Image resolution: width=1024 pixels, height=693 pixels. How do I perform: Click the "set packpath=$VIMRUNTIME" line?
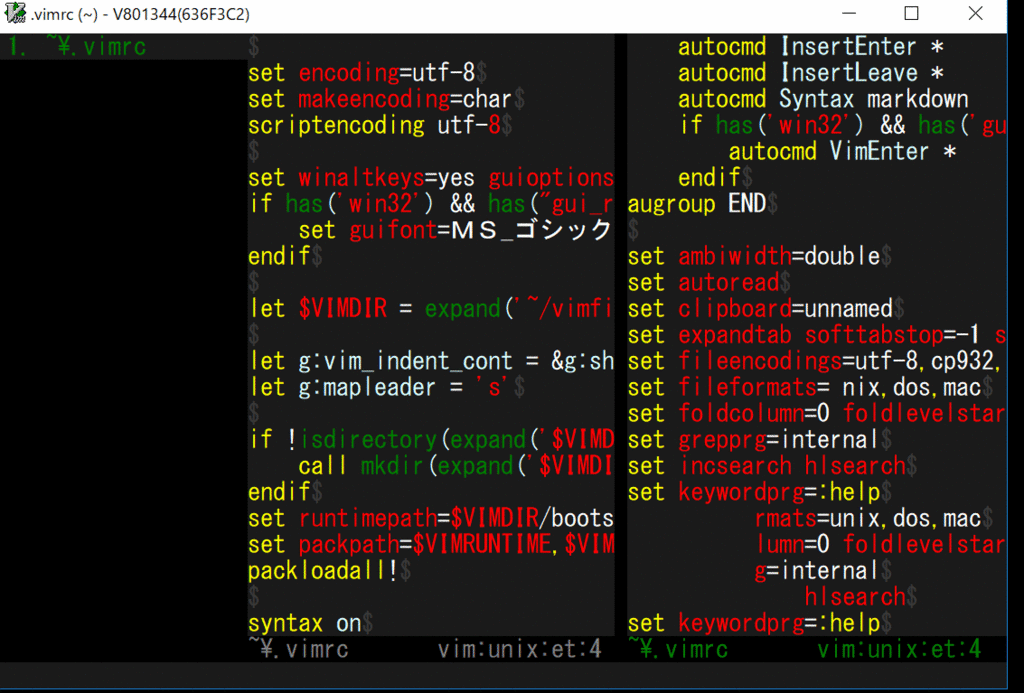pyautogui.click(x=431, y=544)
